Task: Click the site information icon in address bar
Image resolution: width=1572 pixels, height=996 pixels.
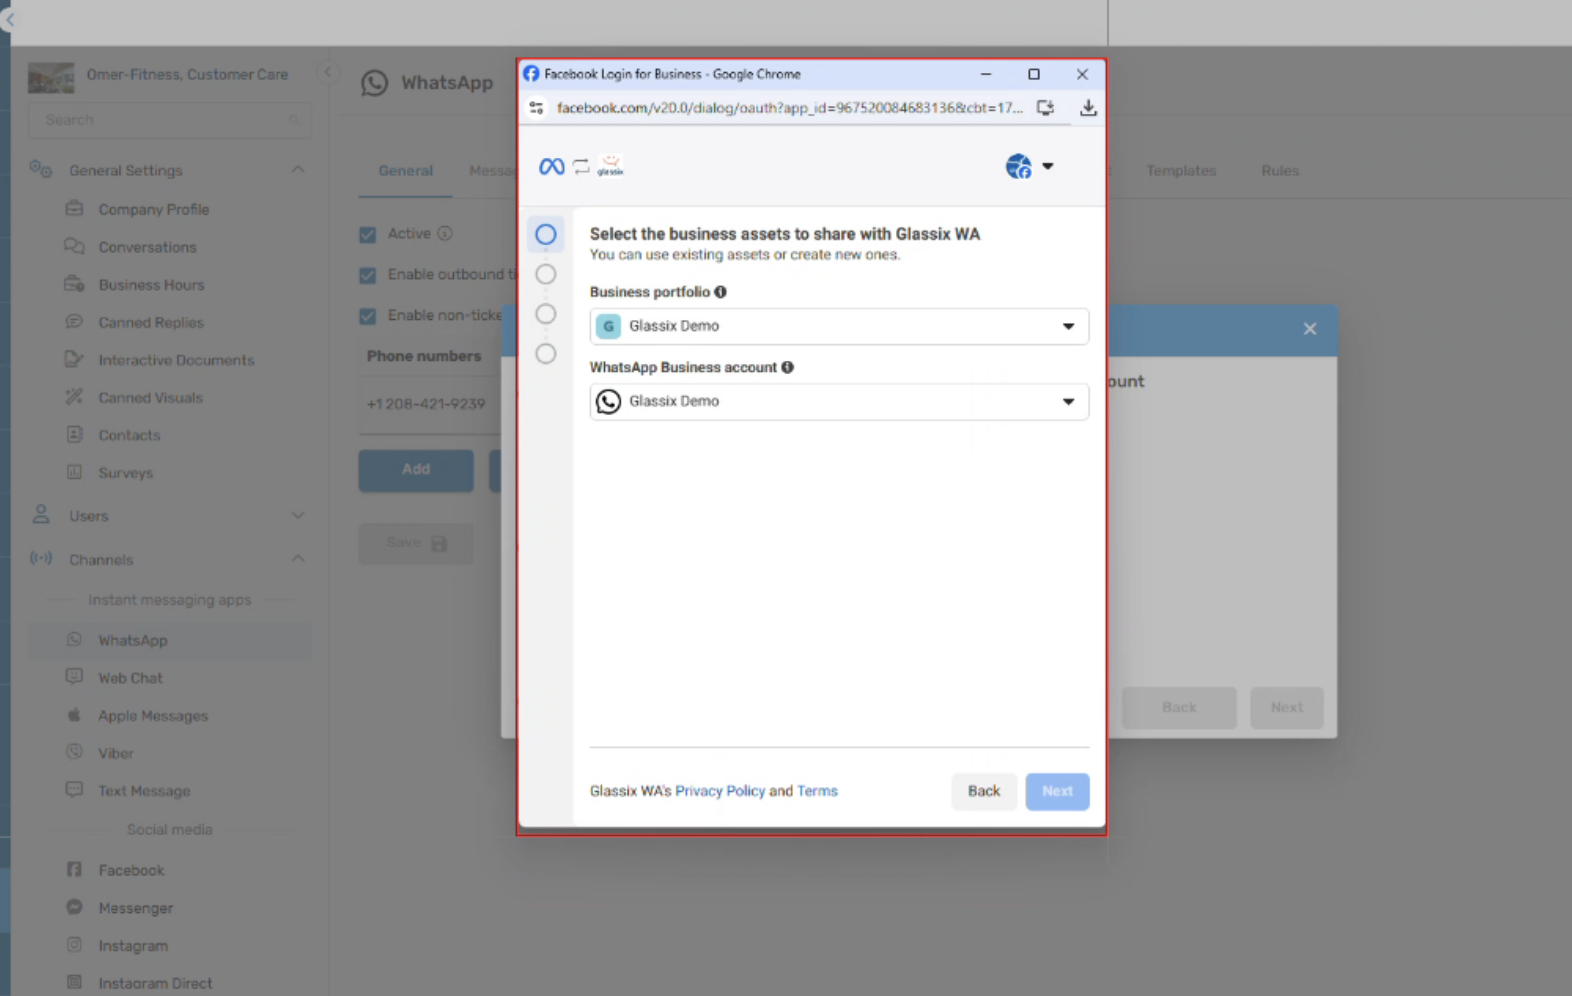Action: pyautogui.click(x=537, y=108)
